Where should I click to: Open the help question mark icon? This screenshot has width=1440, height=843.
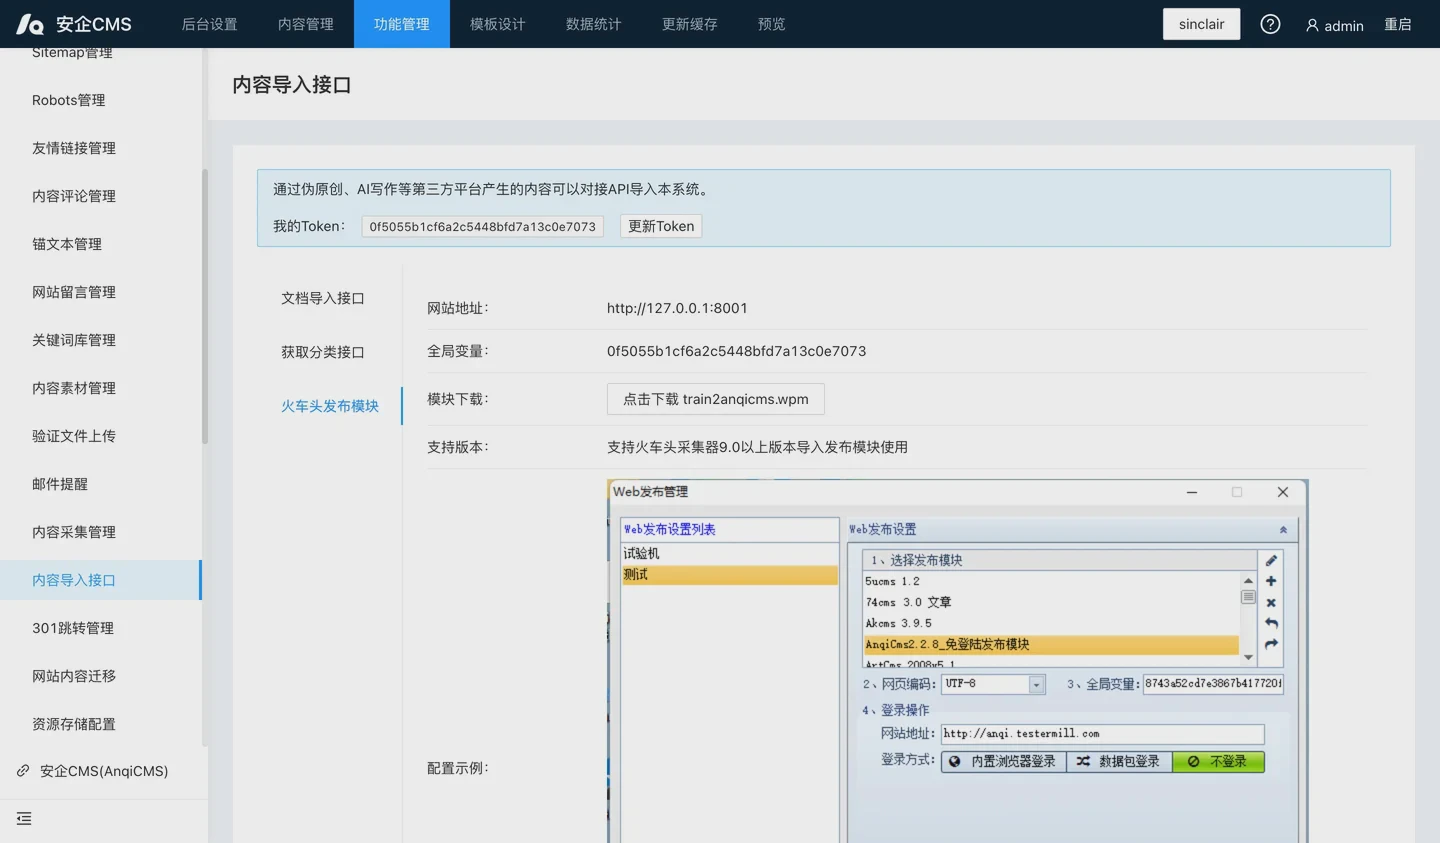(x=1270, y=24)
